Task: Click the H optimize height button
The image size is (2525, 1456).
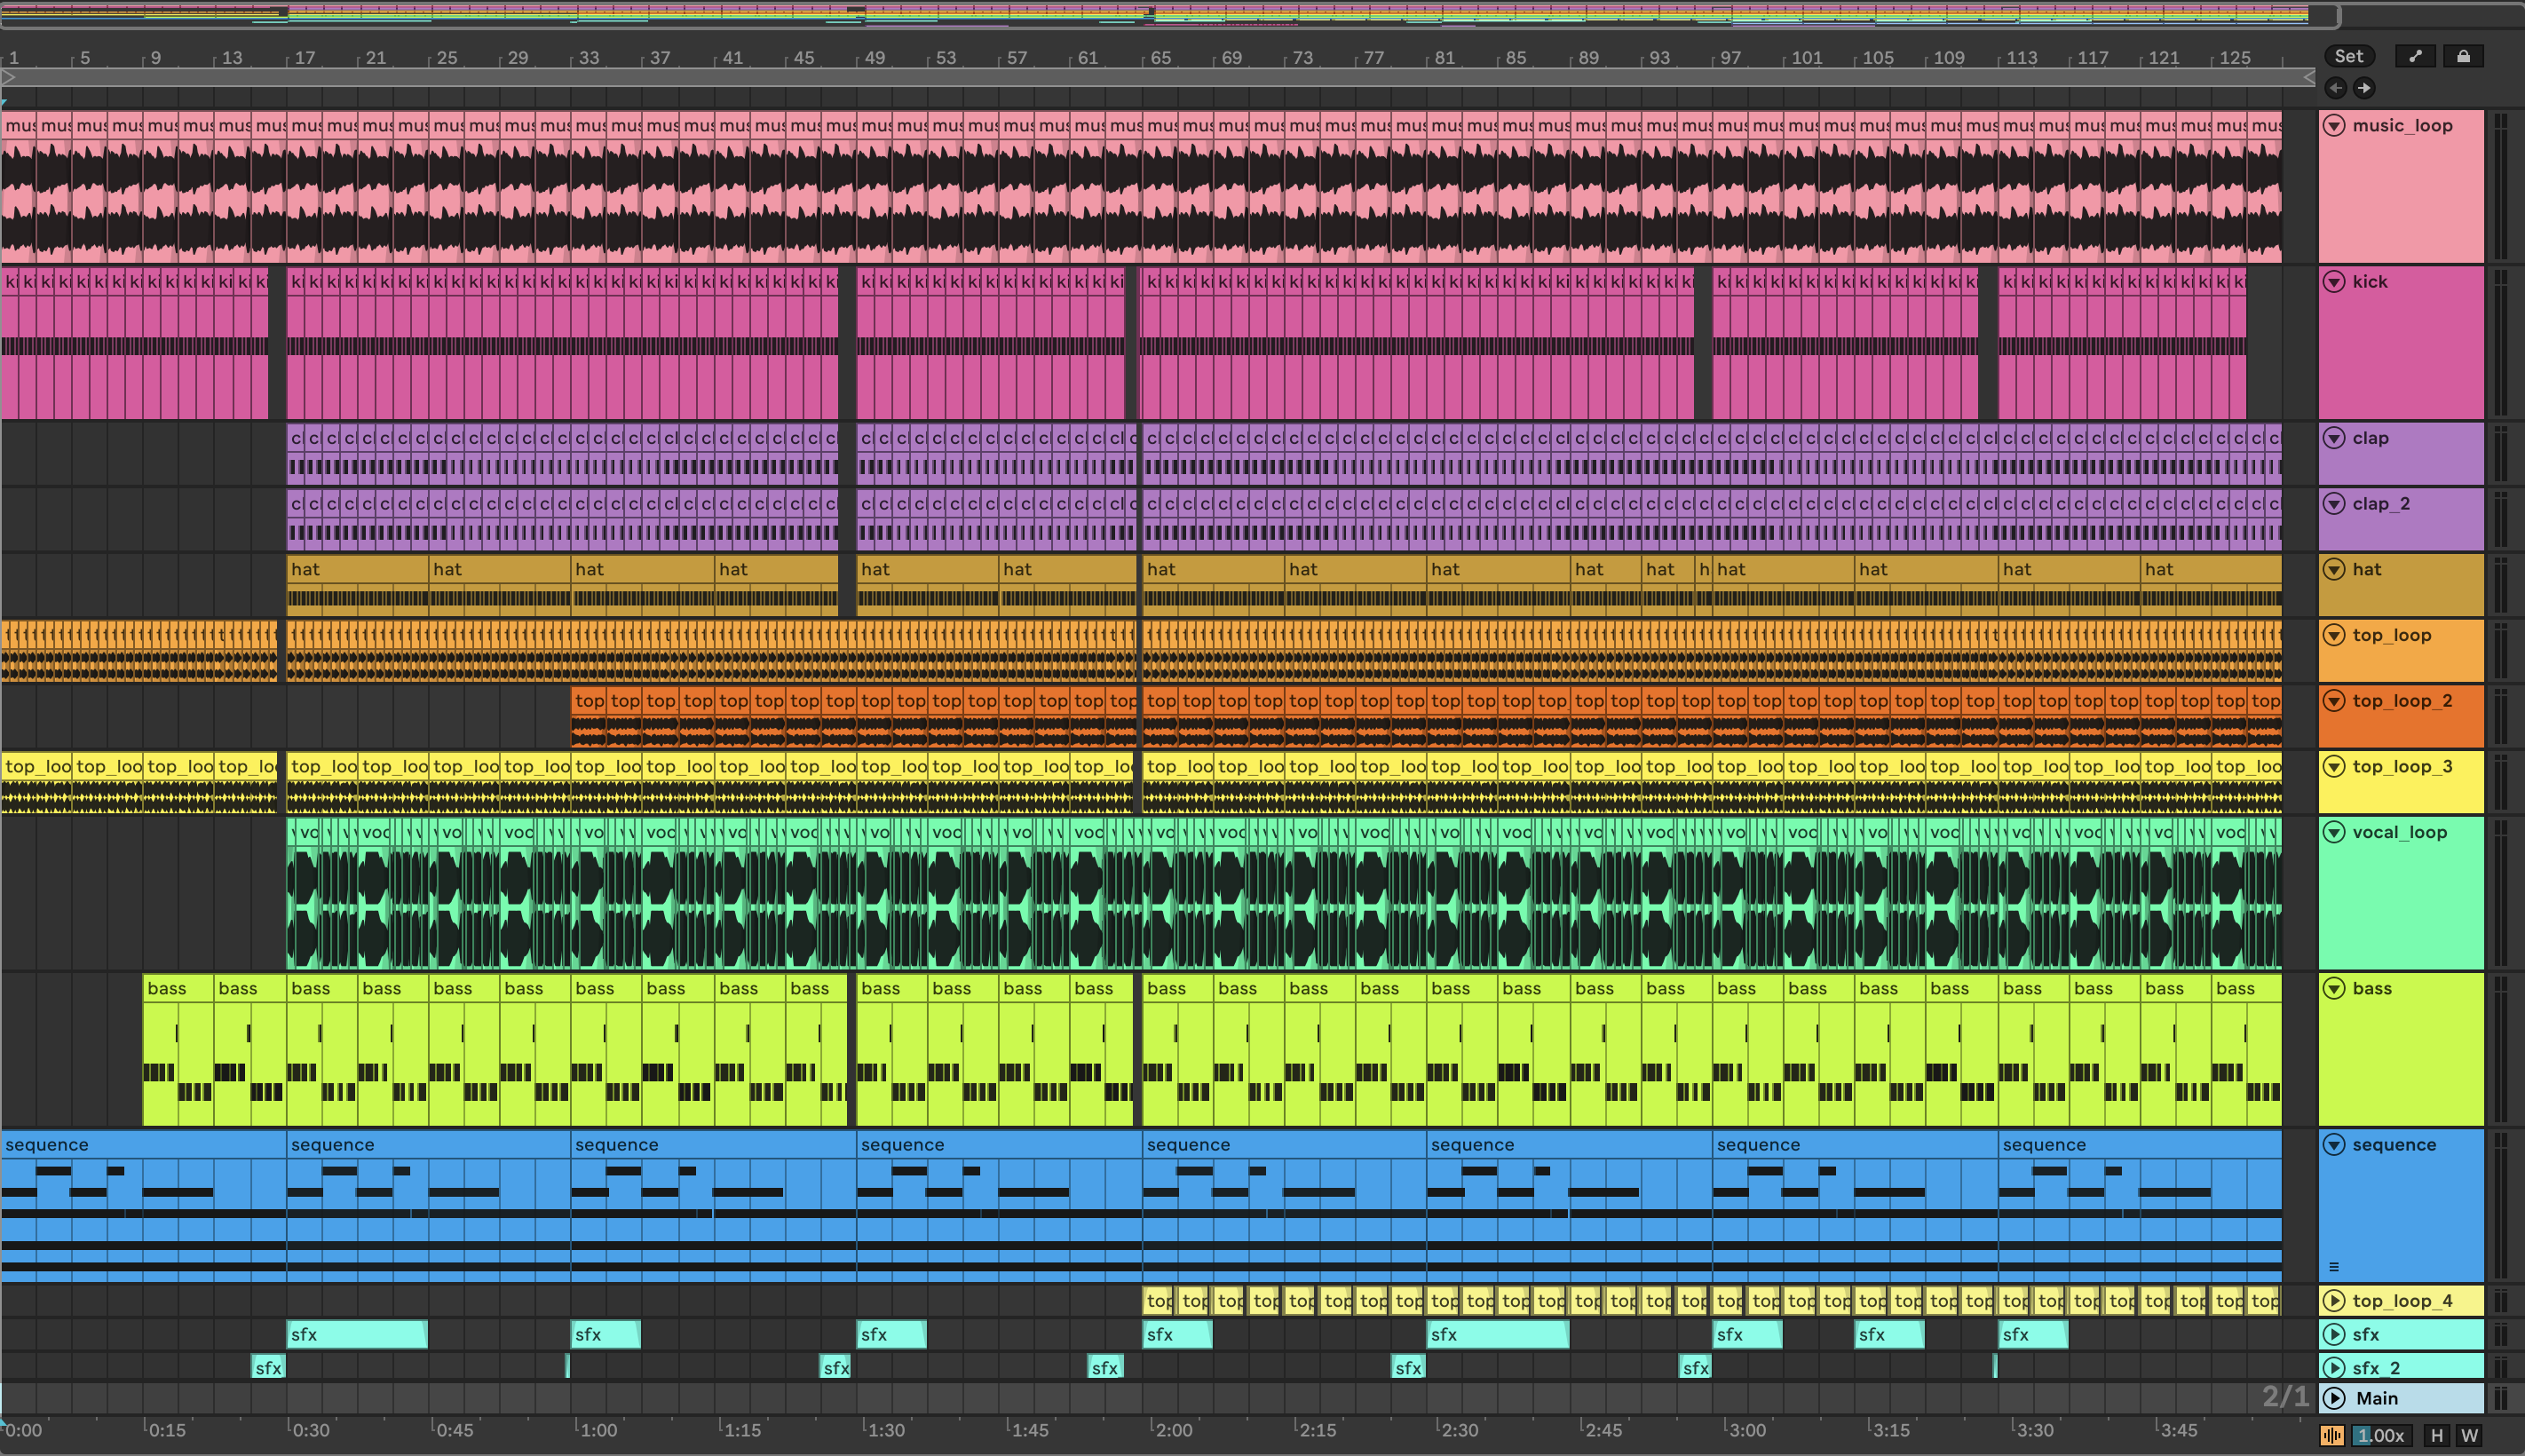Action: coord(2437,1435)
